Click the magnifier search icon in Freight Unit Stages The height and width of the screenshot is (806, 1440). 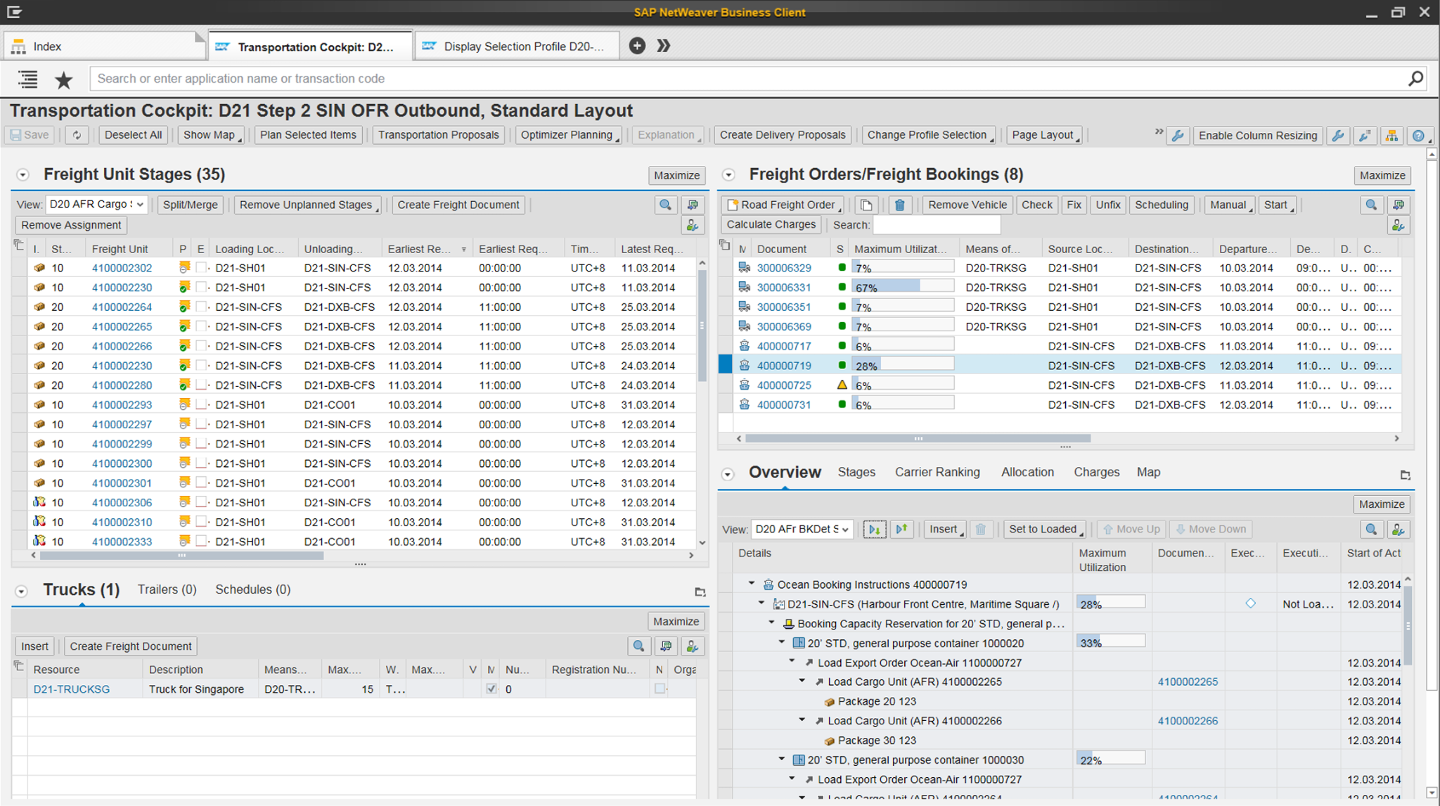tap(665, 205)
